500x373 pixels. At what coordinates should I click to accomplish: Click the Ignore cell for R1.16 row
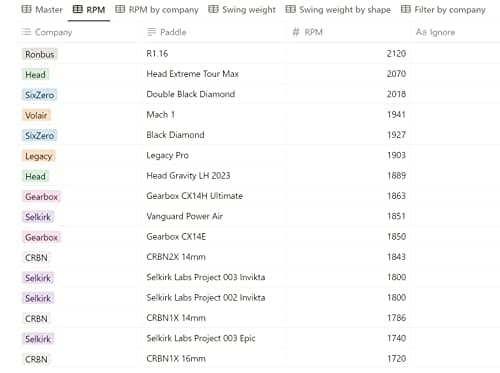point(455,53)
